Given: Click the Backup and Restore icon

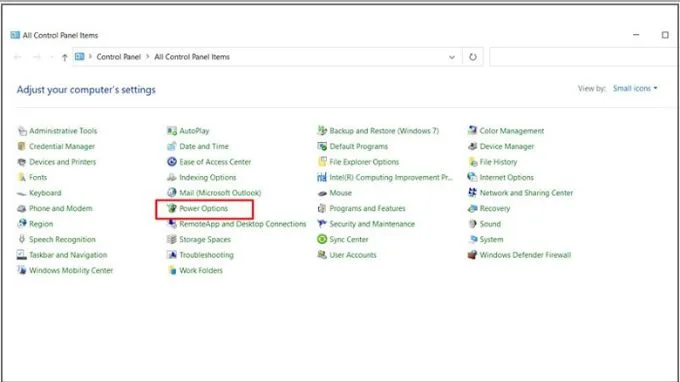Looking at the screenshot, I should click(x=322, y=131).
